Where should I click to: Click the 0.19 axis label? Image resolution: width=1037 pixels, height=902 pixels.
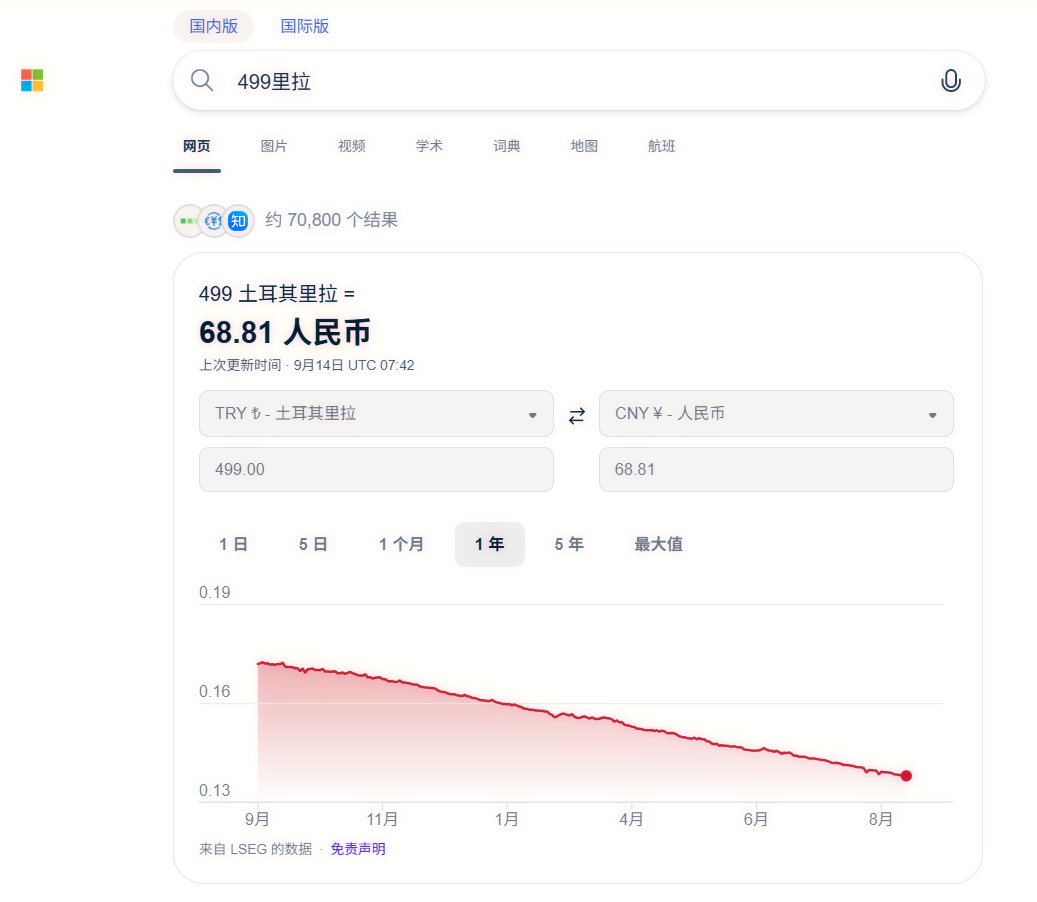[x=214, y=593]
